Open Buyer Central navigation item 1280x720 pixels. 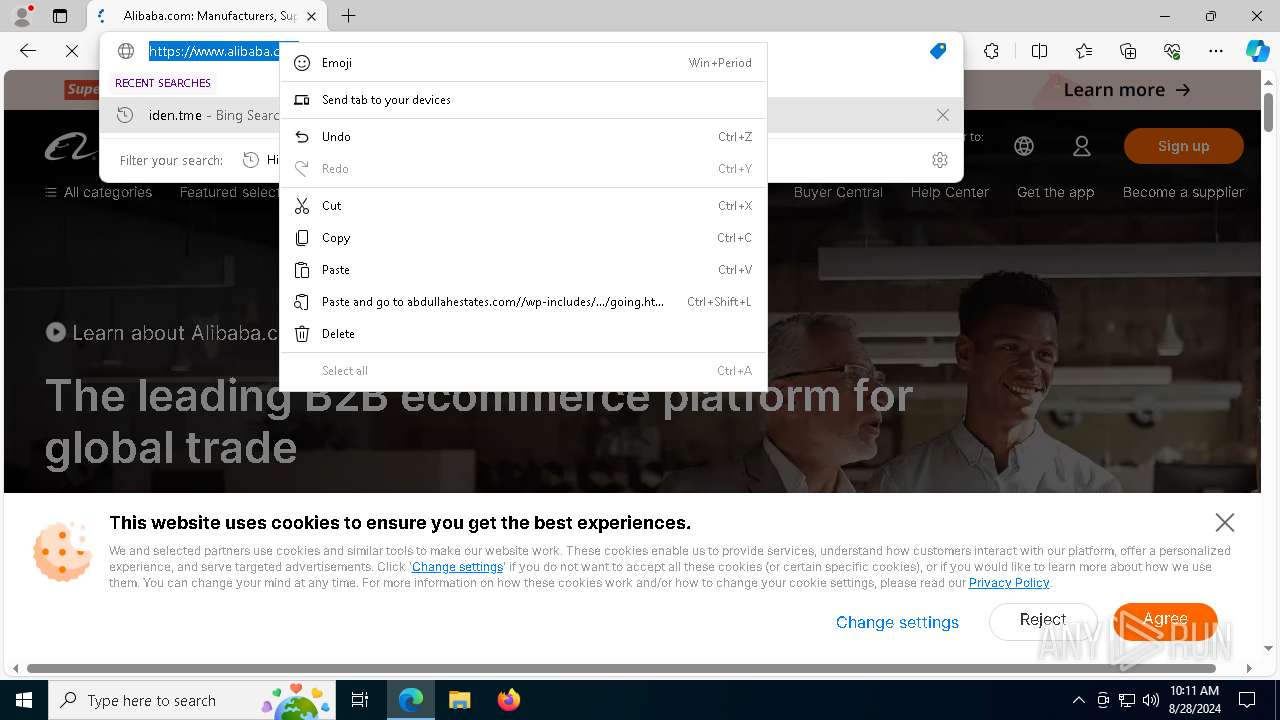[838, 192]
